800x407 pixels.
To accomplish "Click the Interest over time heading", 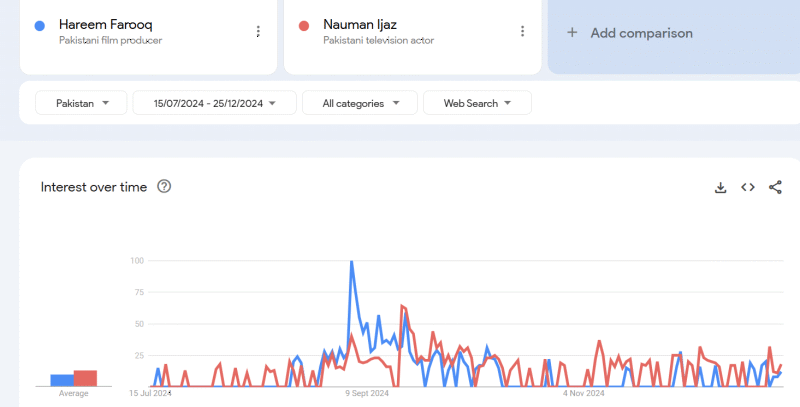I will [94, 187].
